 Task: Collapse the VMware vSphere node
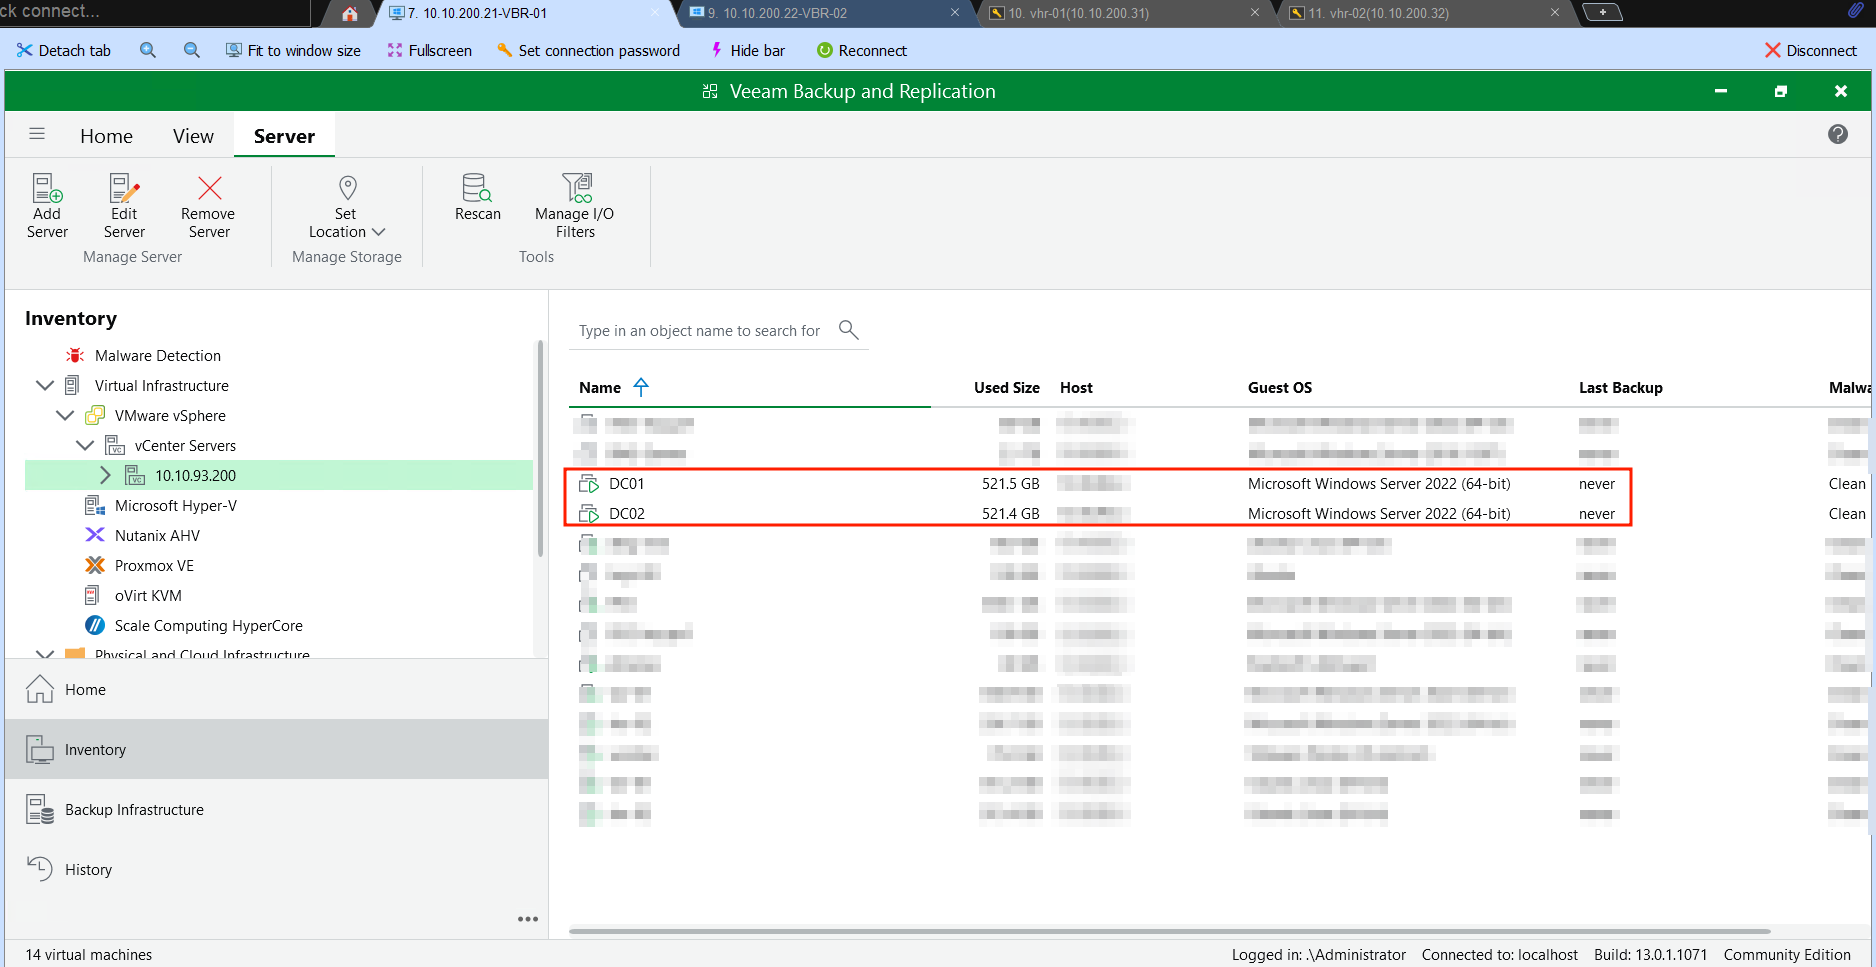click(x=65, y=415)
